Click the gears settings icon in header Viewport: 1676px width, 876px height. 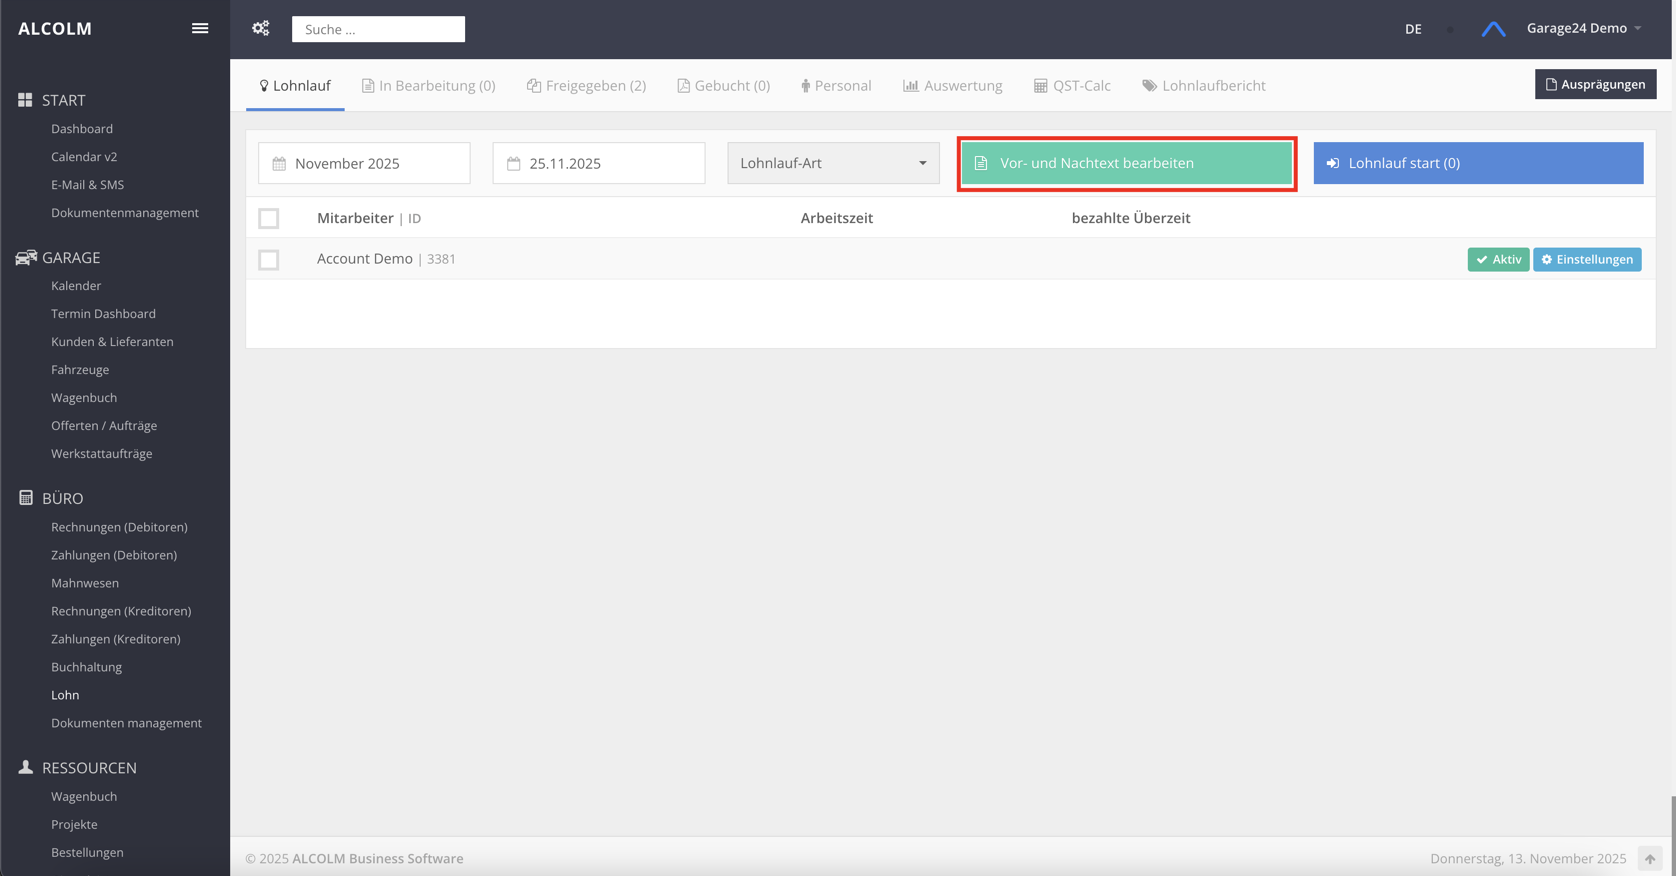pyautogui.click(x=261, y=29)
